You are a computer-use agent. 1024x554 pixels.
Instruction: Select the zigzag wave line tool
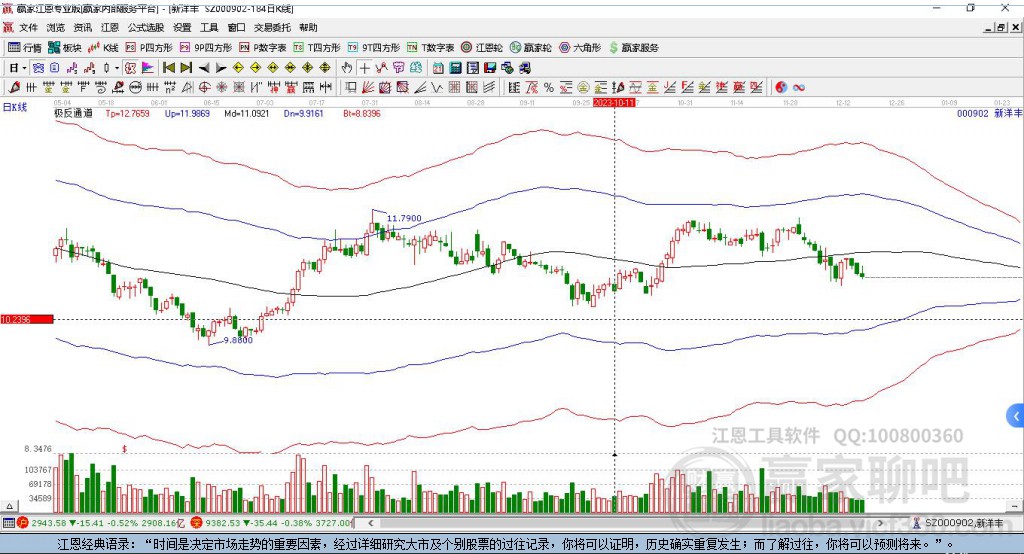[x=437, y=87]
